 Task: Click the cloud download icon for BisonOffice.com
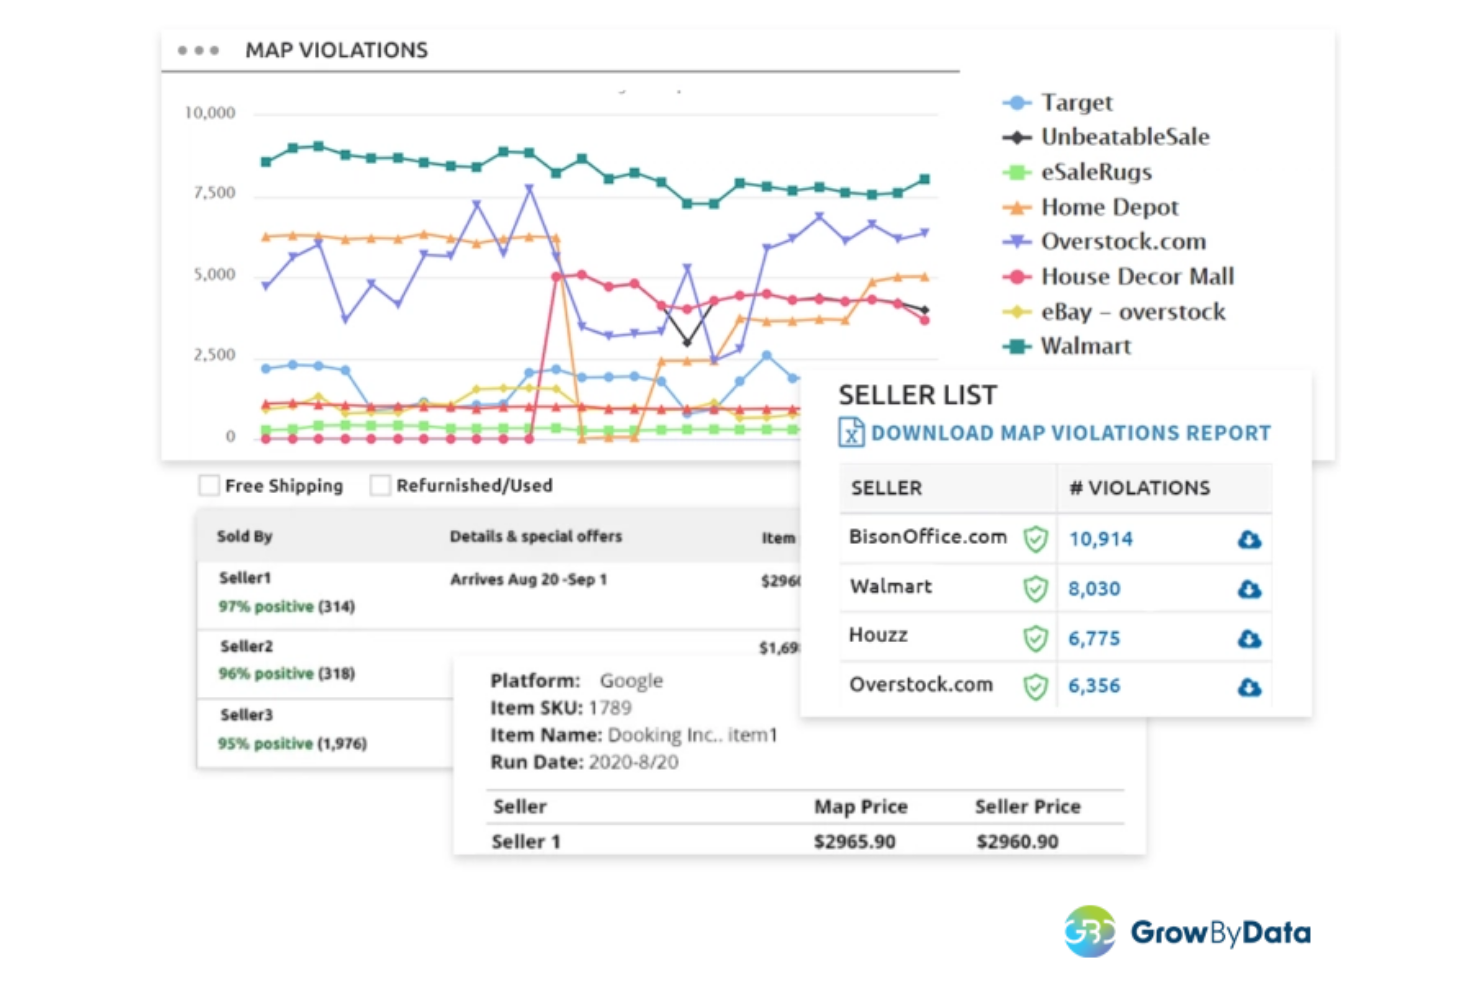[x=1249, y=539]
